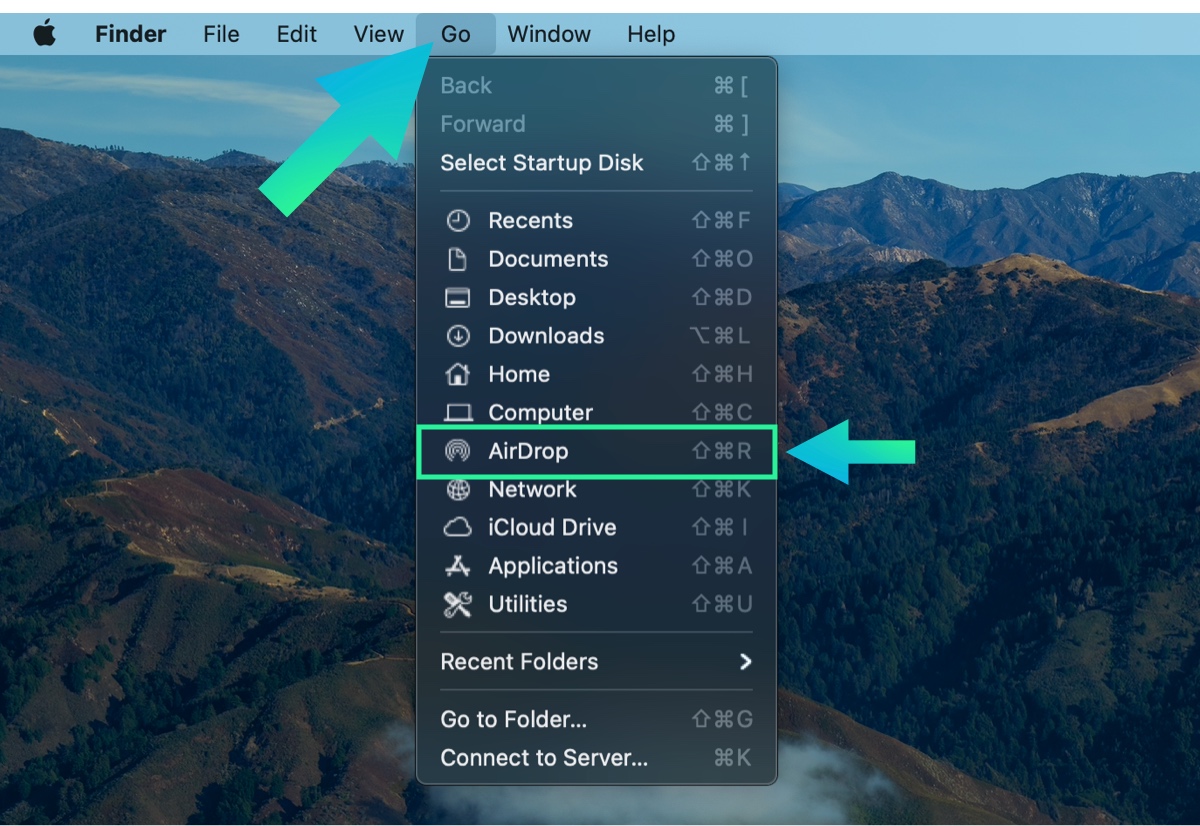This screenshot has width=1200, height=826.
Task: Click the Apple logo menu
Action: [44, 34]
